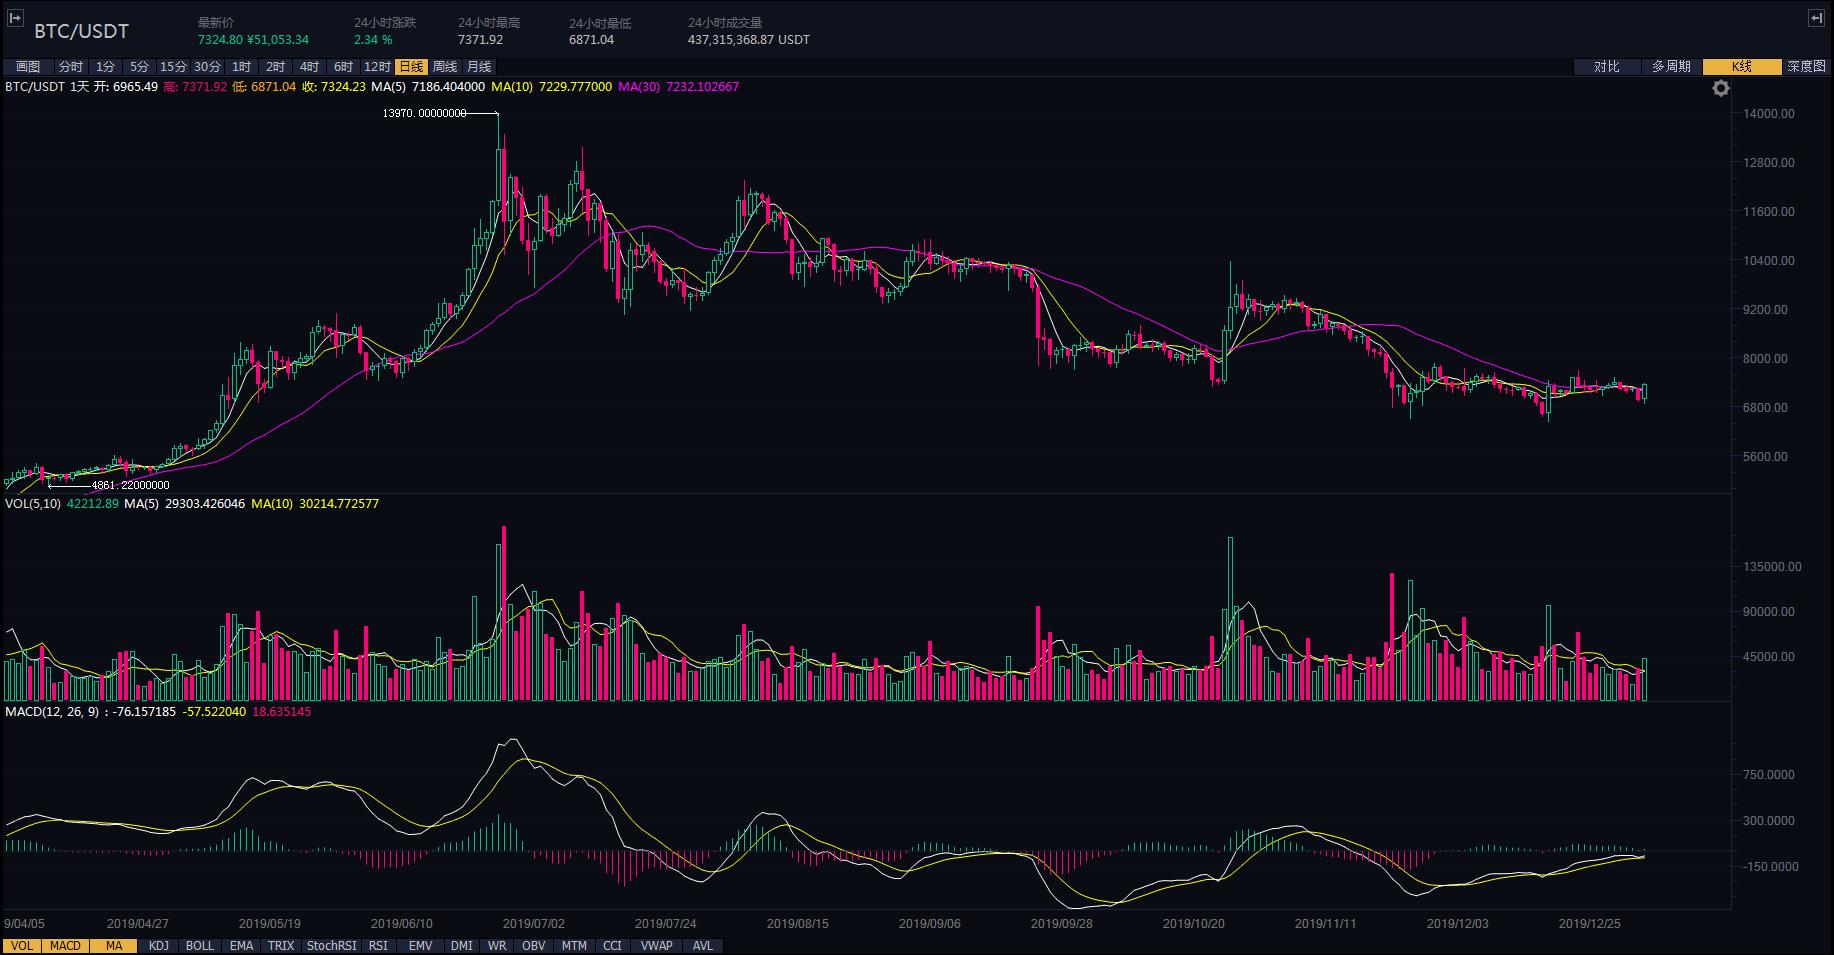The image size is (1834, 955).
Task: Click the MA(10) 7229.777000 legend
Action: [551, 87]
